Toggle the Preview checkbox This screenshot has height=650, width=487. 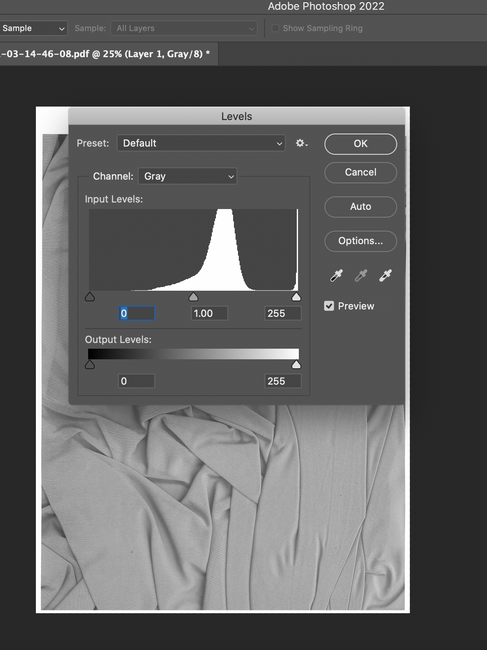tap(329, 306)
